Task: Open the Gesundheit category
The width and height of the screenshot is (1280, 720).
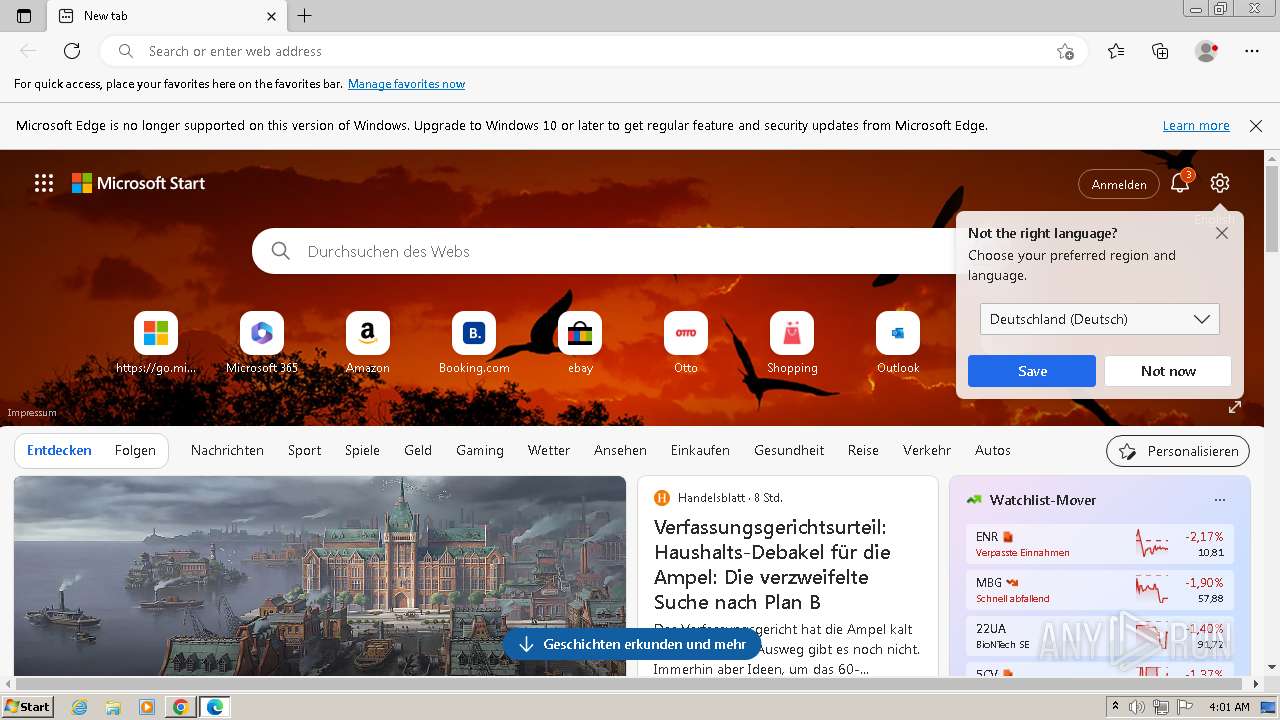Action: tap(789, 450)
